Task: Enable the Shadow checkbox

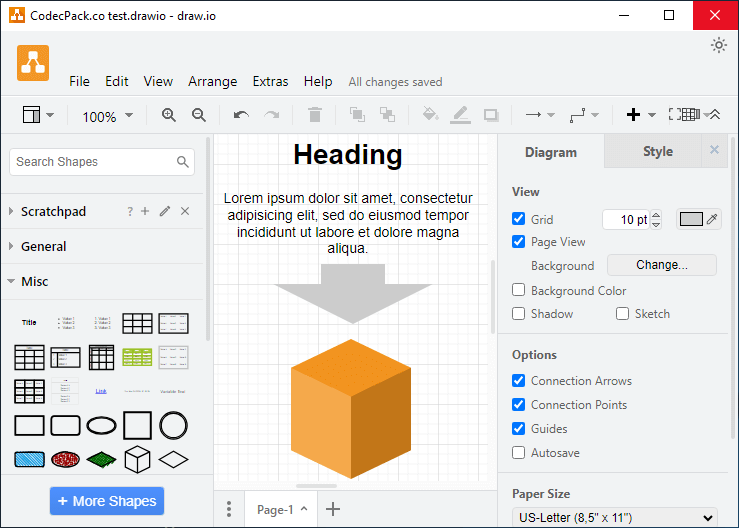Action: (x=518, y=314)
